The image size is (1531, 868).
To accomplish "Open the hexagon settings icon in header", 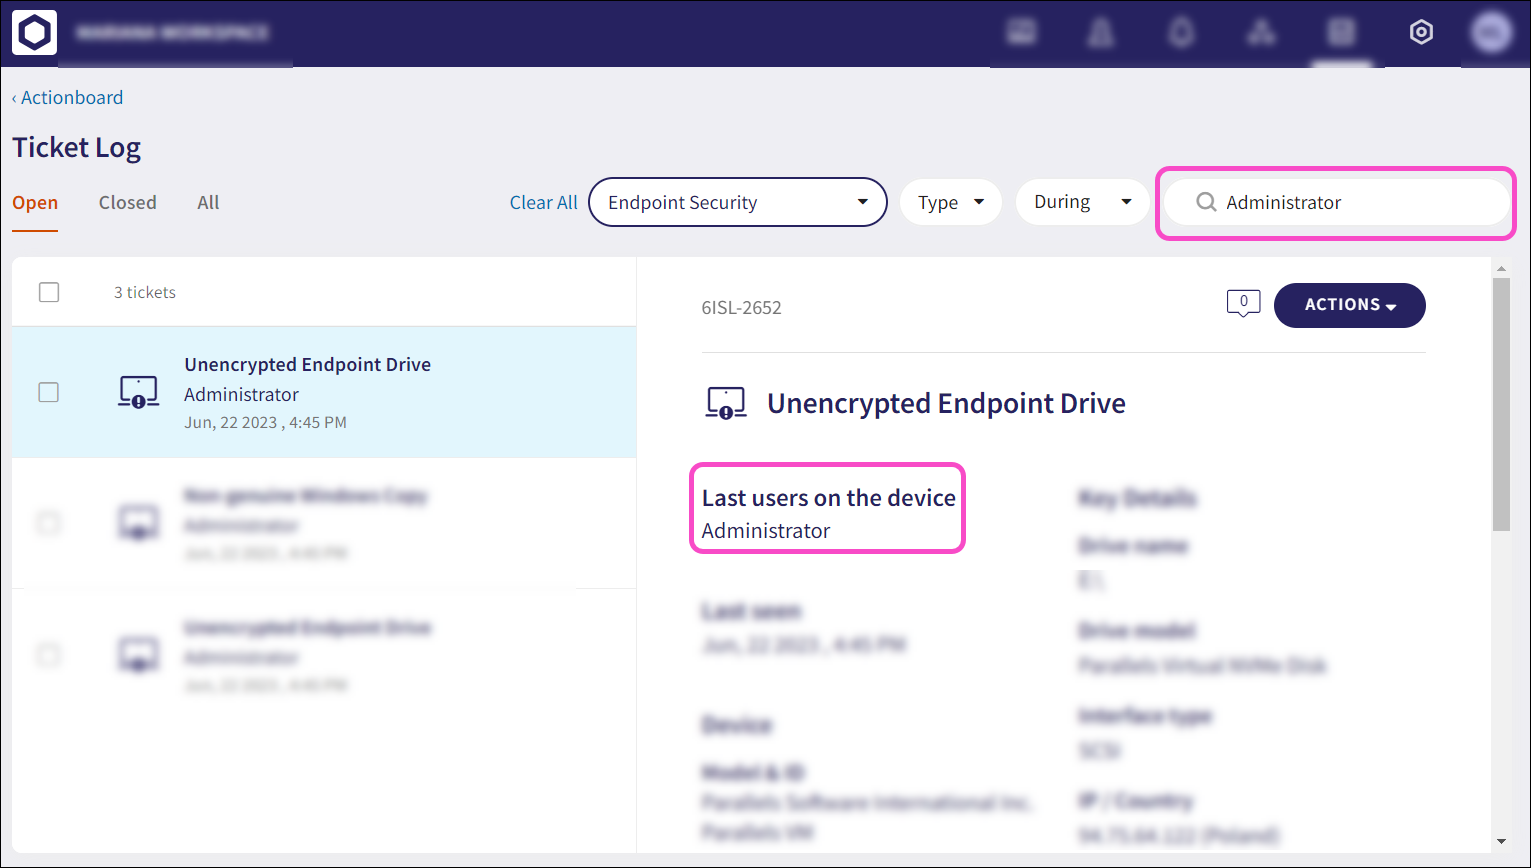I will point(1421,33).
